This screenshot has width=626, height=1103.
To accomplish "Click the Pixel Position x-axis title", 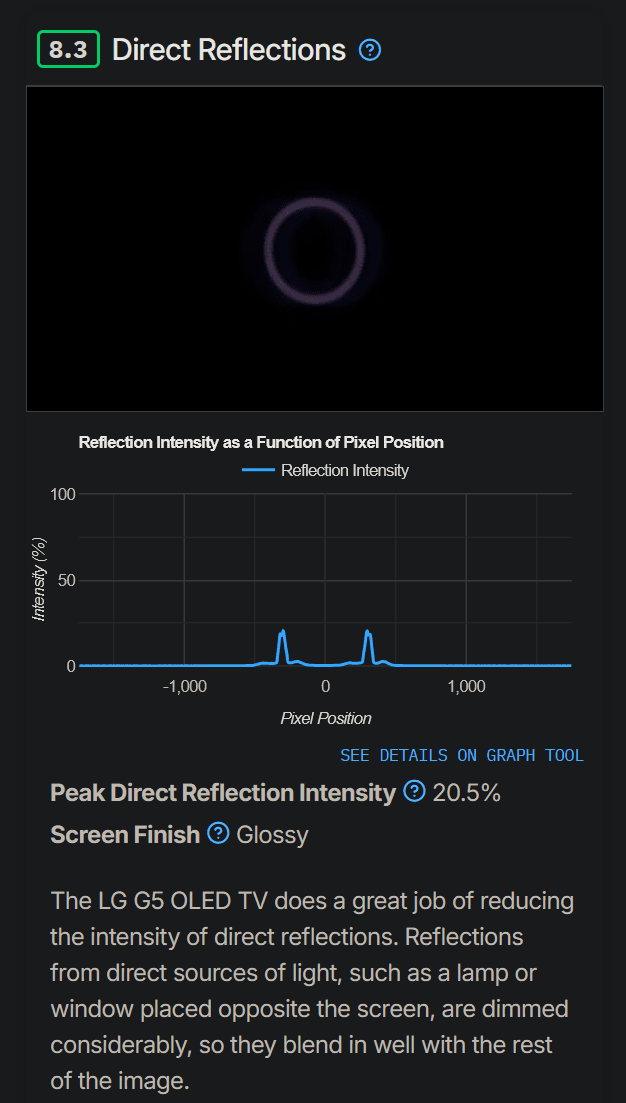I will pyautogui.click(x=326, y=718).
